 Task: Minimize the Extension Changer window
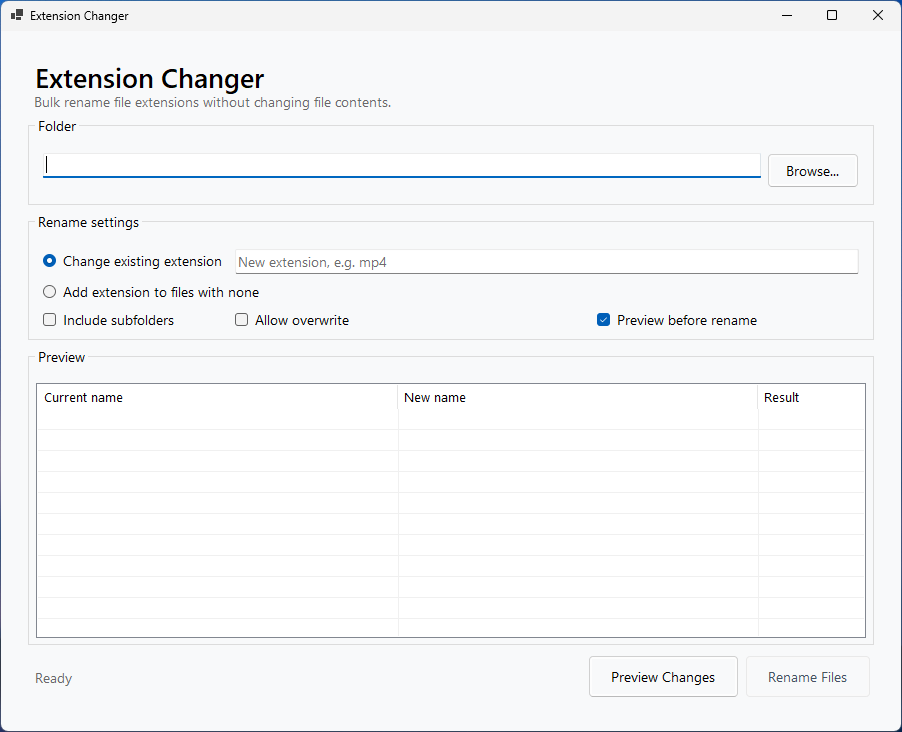pos(787,16)
